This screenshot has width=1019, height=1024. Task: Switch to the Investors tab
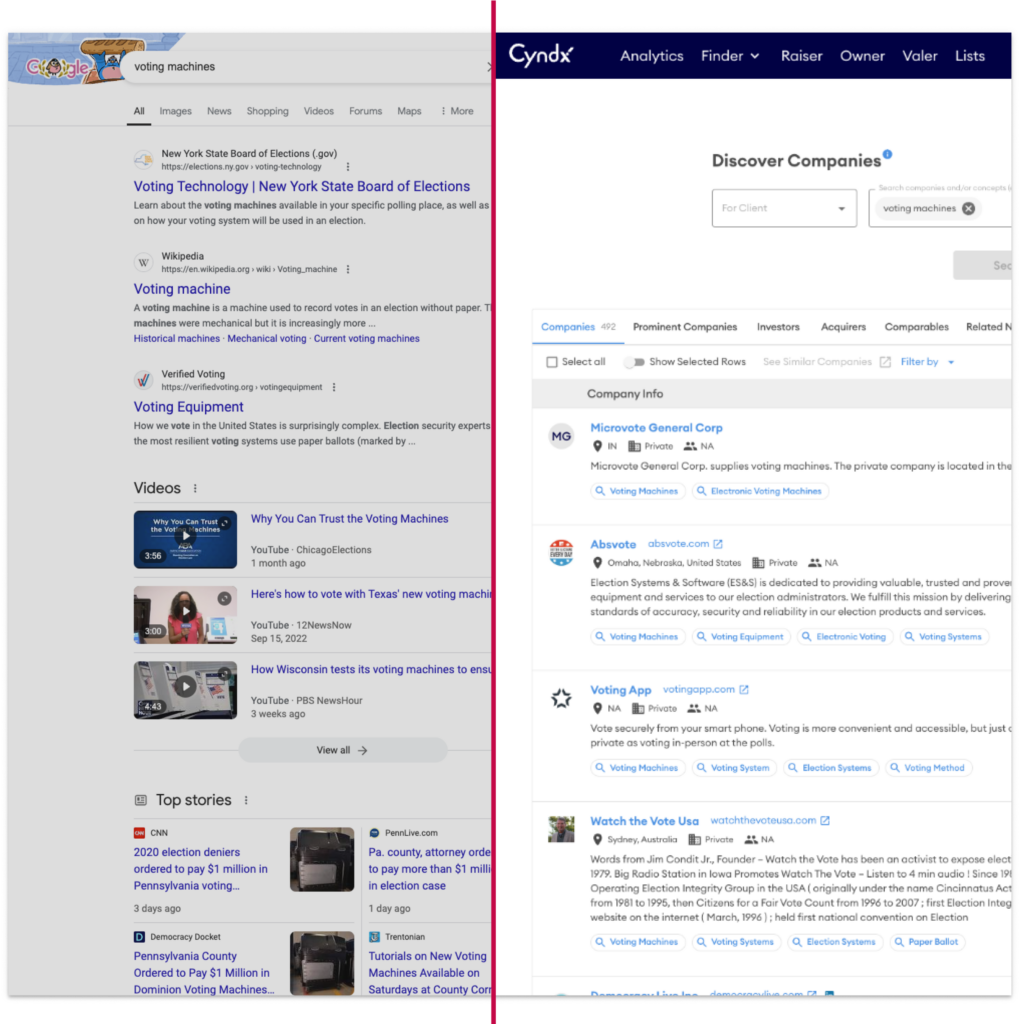[778, 327]
